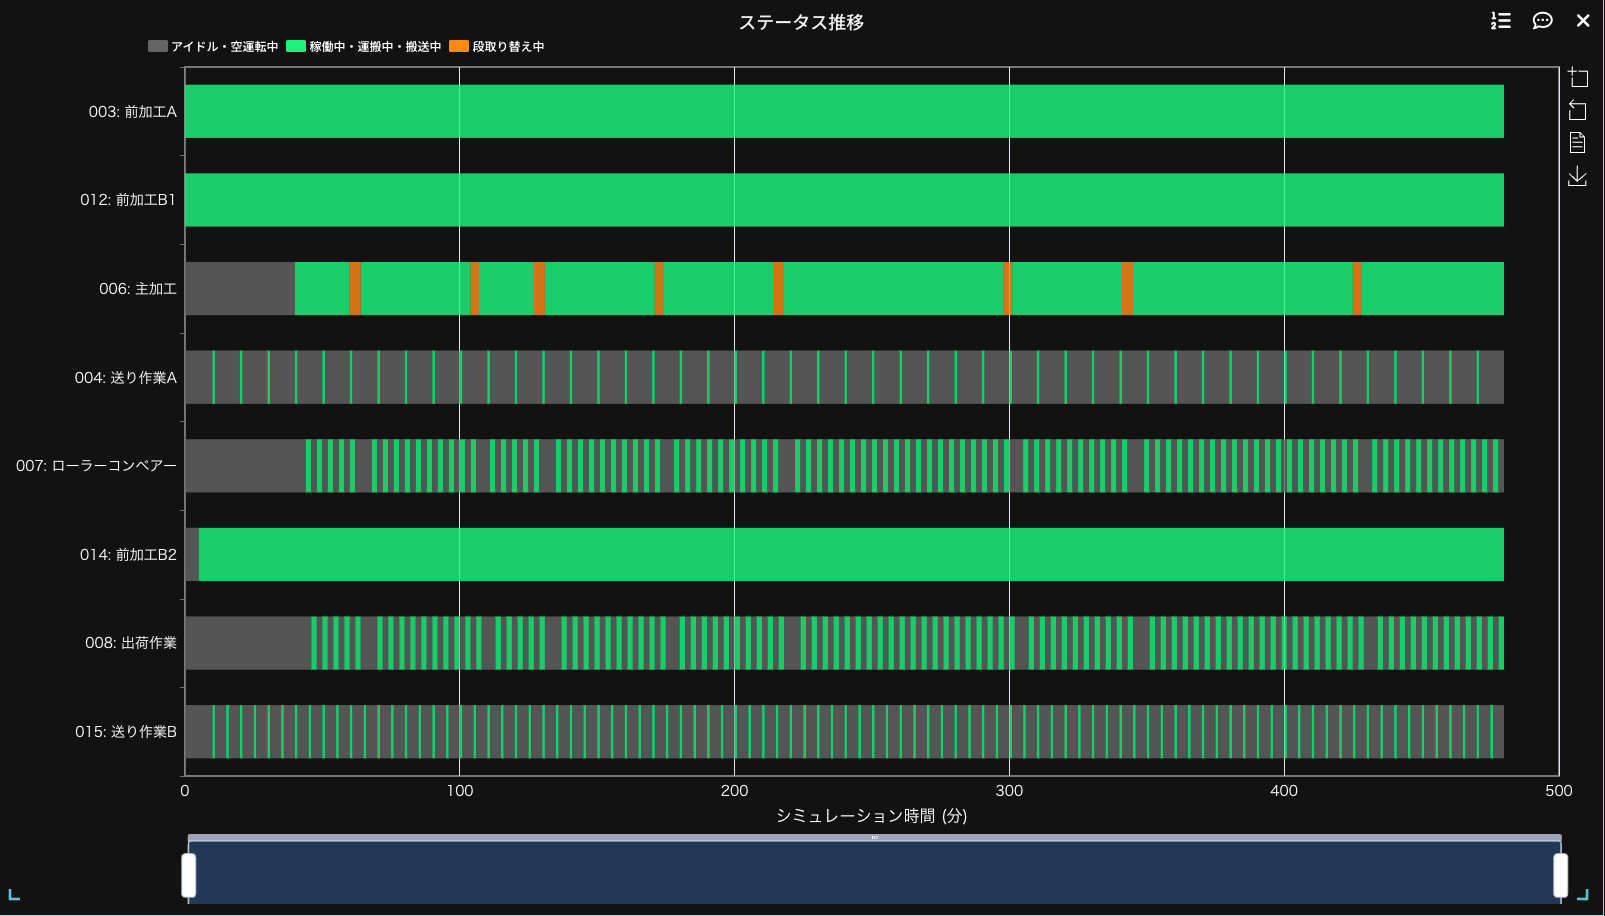The image size is (1605, 916).
Task: Save chart with the download icon
Action: 1578,176
